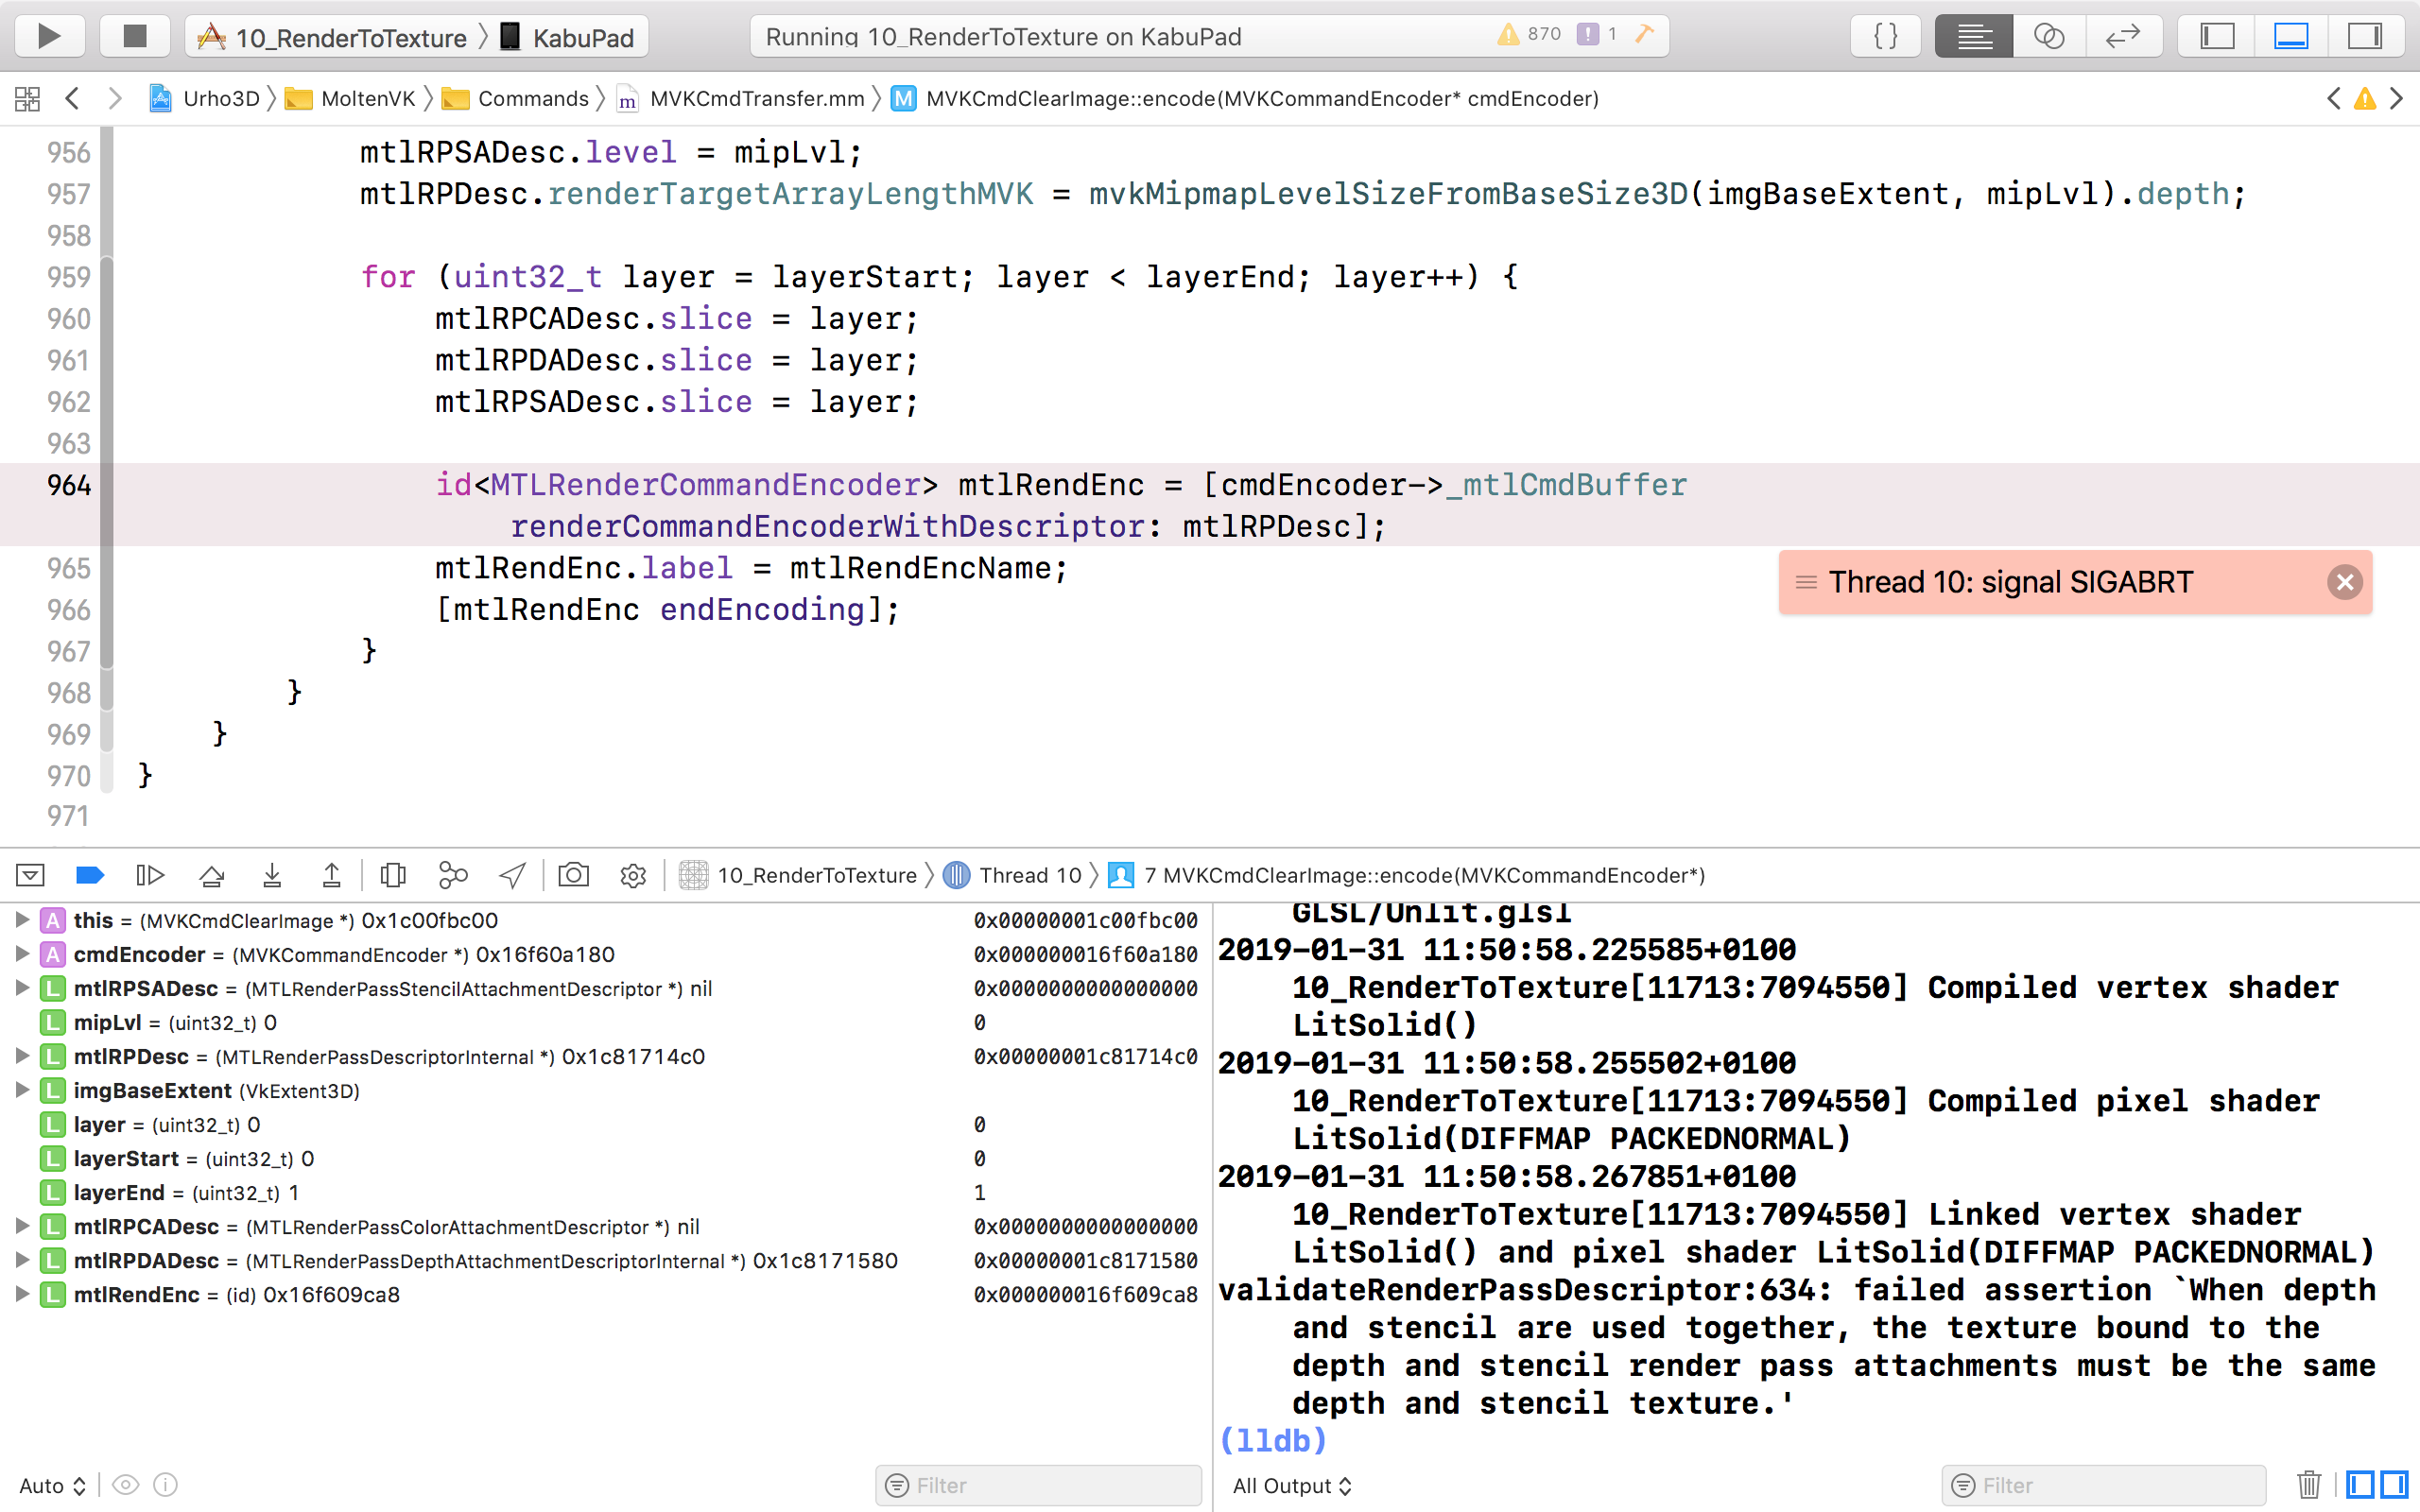Toggle the auto variable display mode
Screen dimensions: 2420x1512
(45, 1485)
